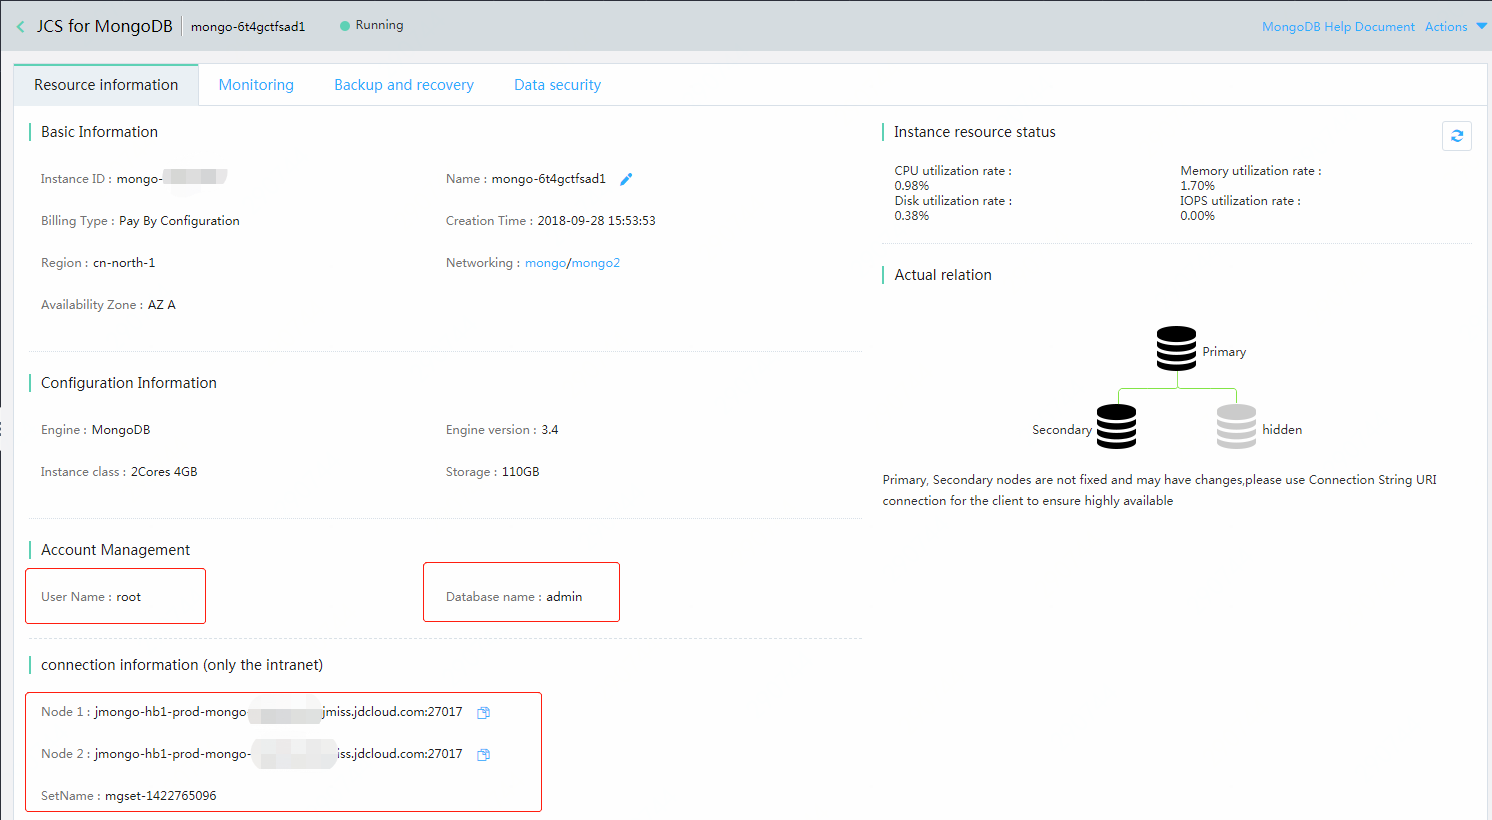Viewport: 1492px width, 820px height.
Task: Click the connection information heading
Action: click(x=182, y=665)
